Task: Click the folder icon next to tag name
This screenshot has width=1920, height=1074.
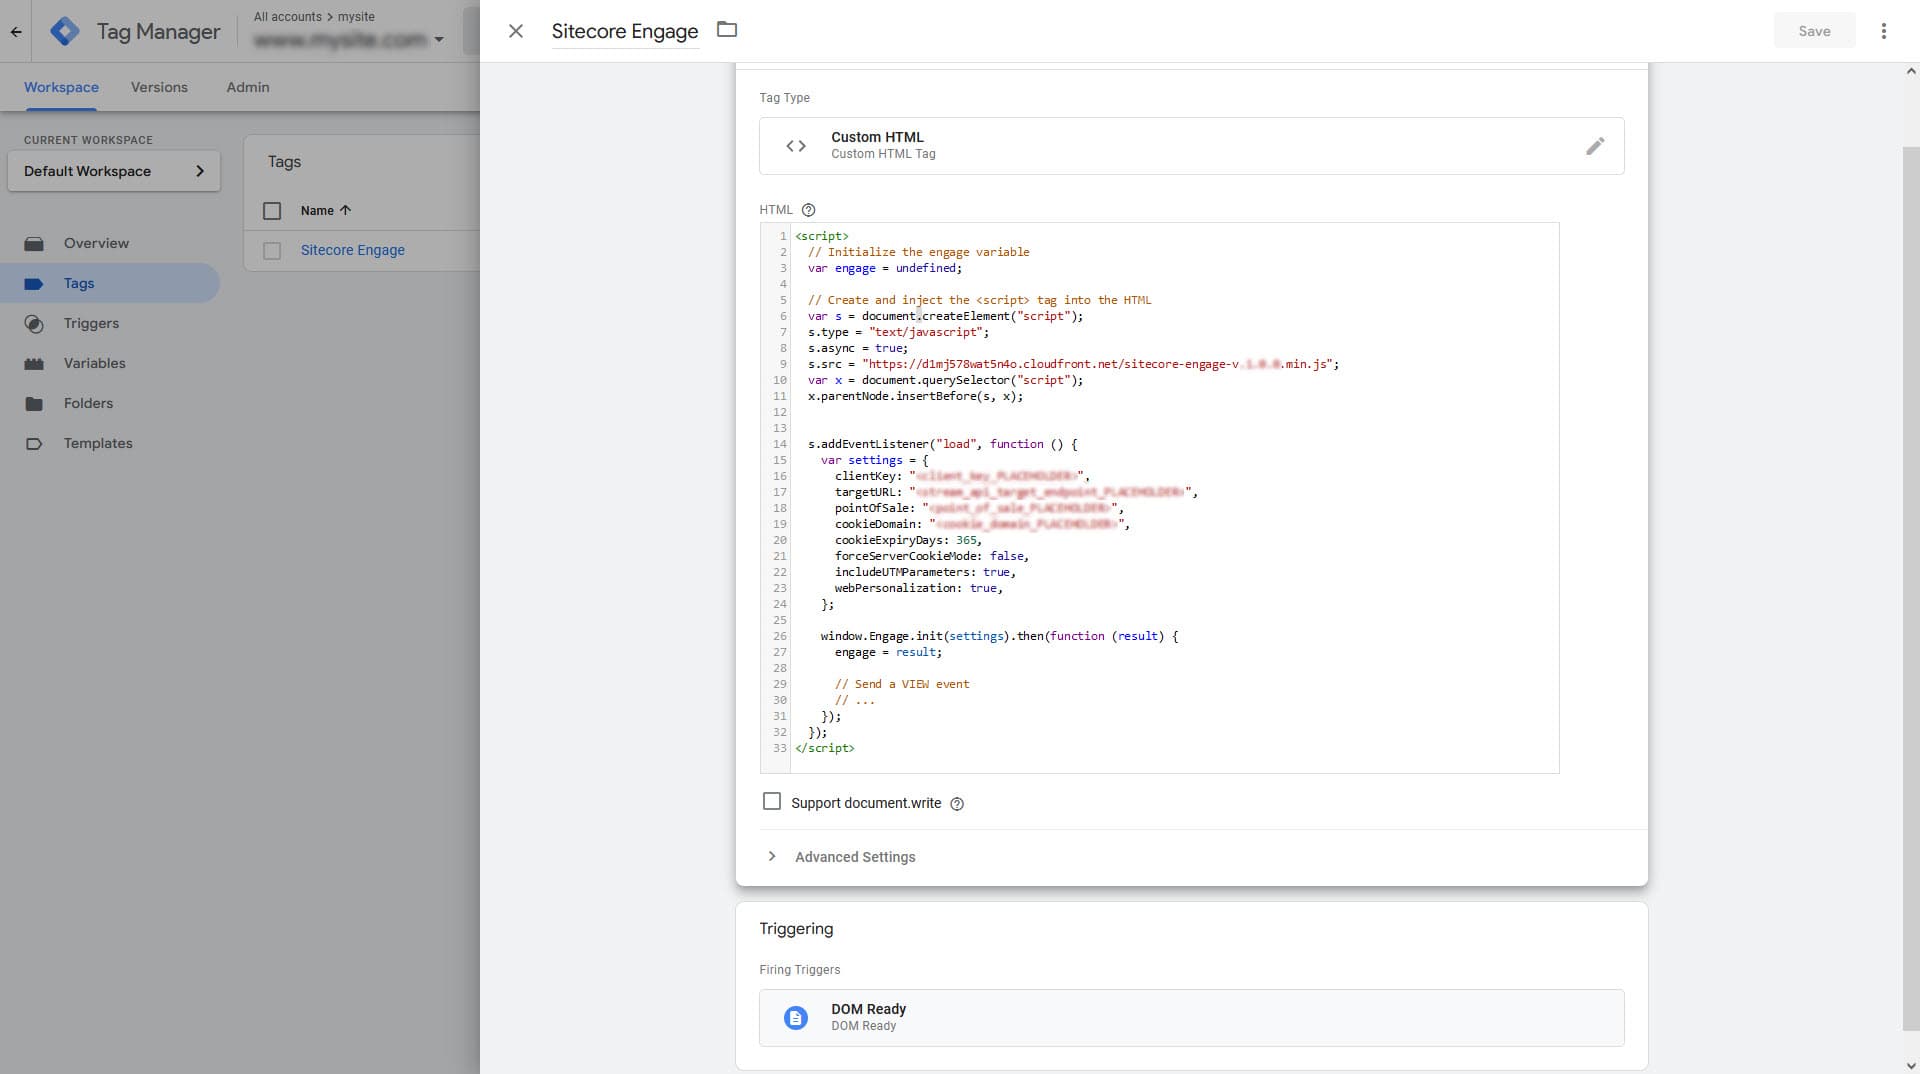Action: (727, 30)
